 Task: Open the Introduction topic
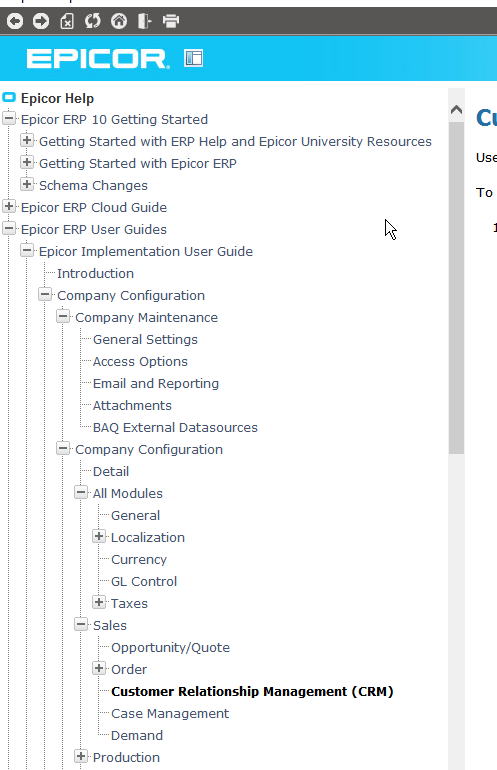coord(95,274)
